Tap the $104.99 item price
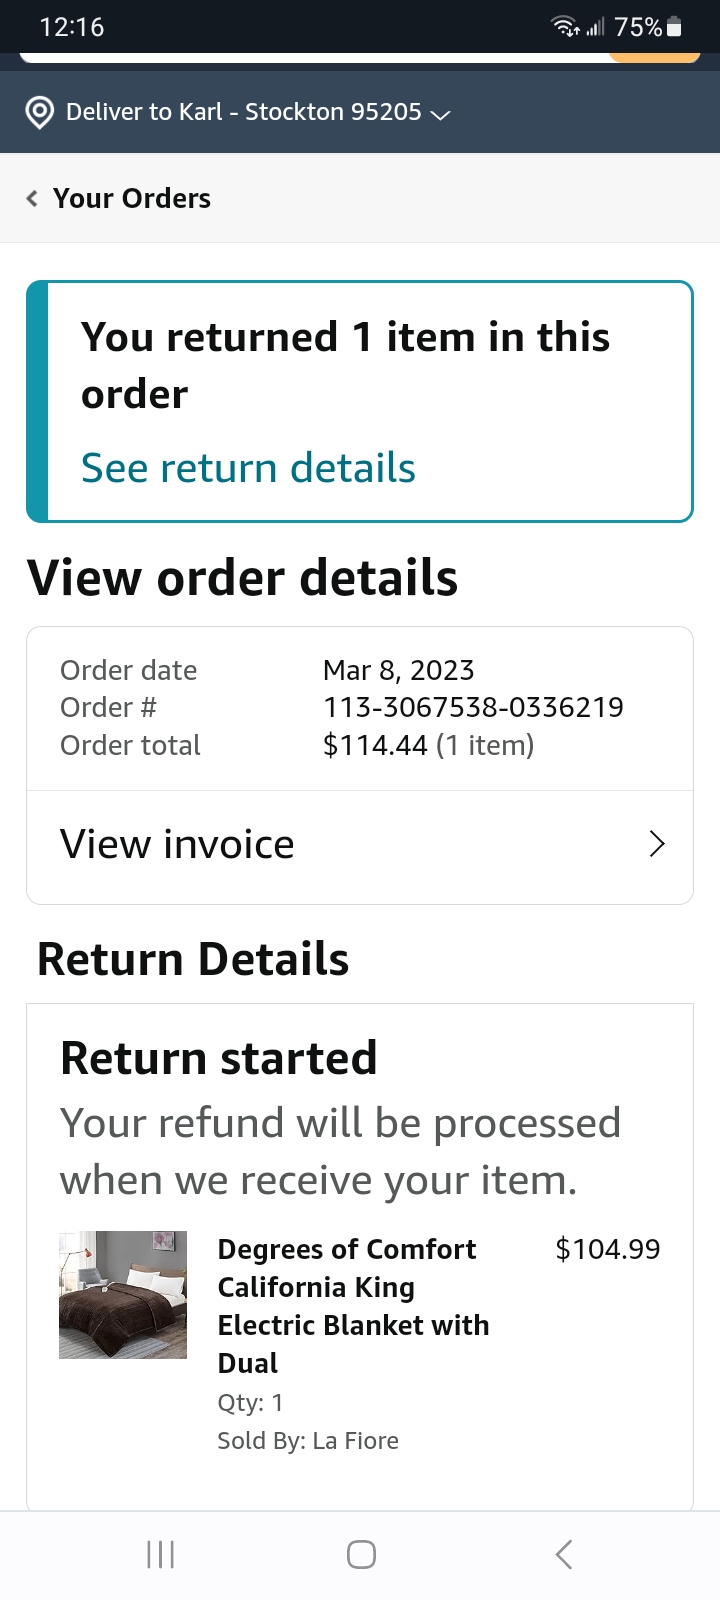Viewport: 720px width, 1600px height. coord(608,1249)
